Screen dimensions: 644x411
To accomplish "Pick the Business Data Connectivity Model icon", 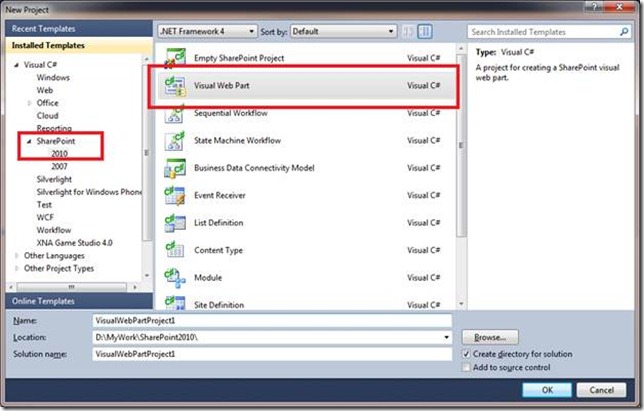I will [176, 169].
